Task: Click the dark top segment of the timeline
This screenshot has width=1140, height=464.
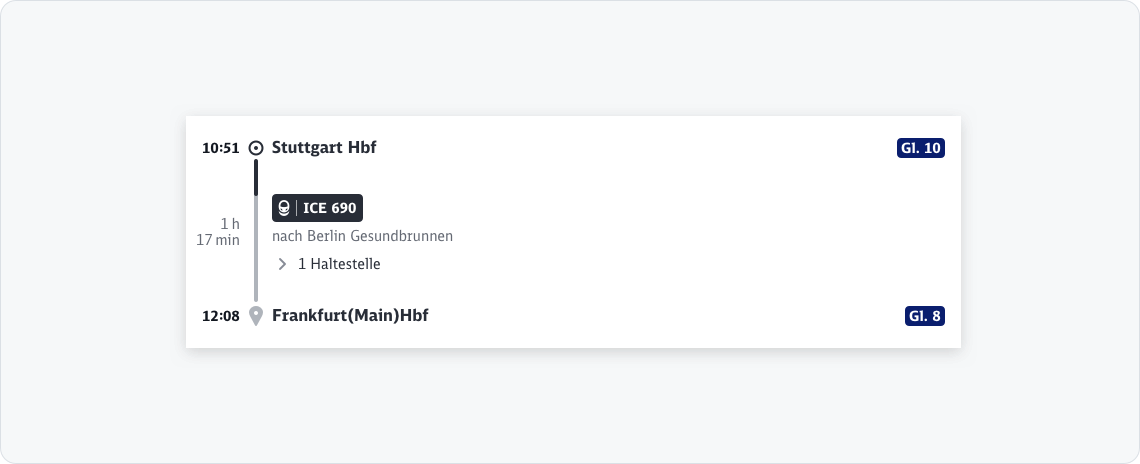Action: [x=256, y=178]
